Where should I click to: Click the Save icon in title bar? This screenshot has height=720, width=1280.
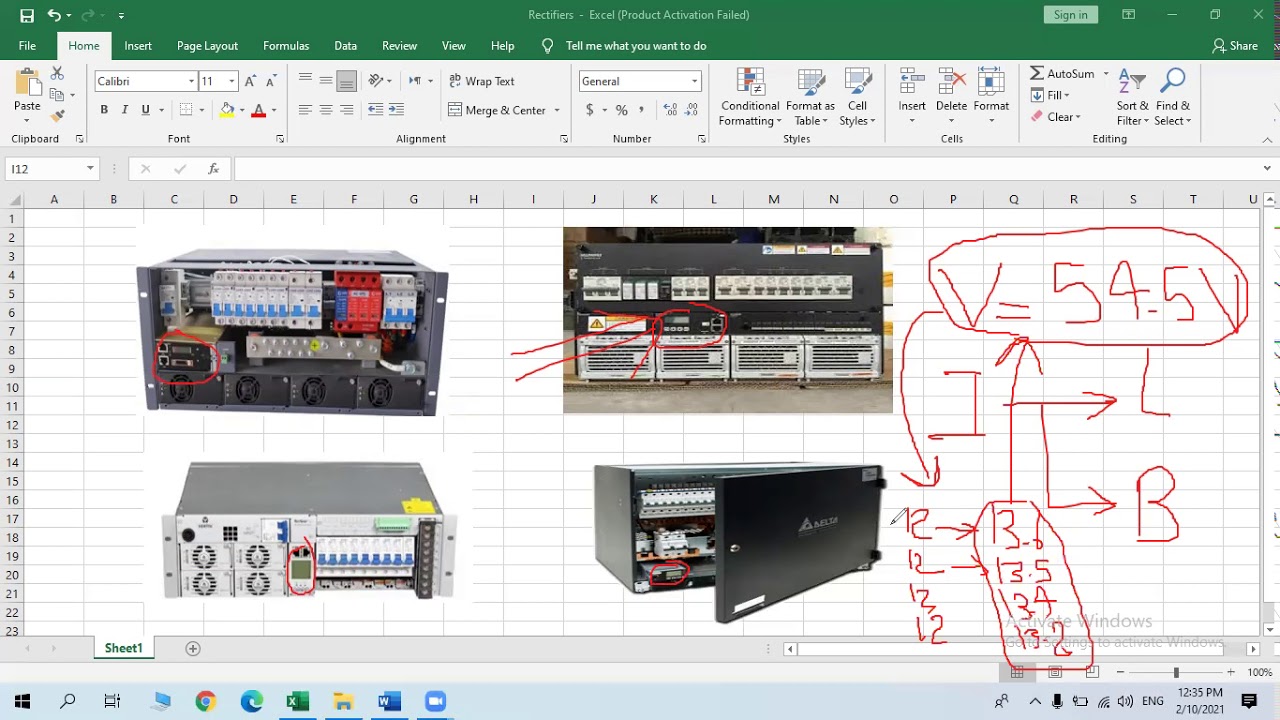pos(27,15)
